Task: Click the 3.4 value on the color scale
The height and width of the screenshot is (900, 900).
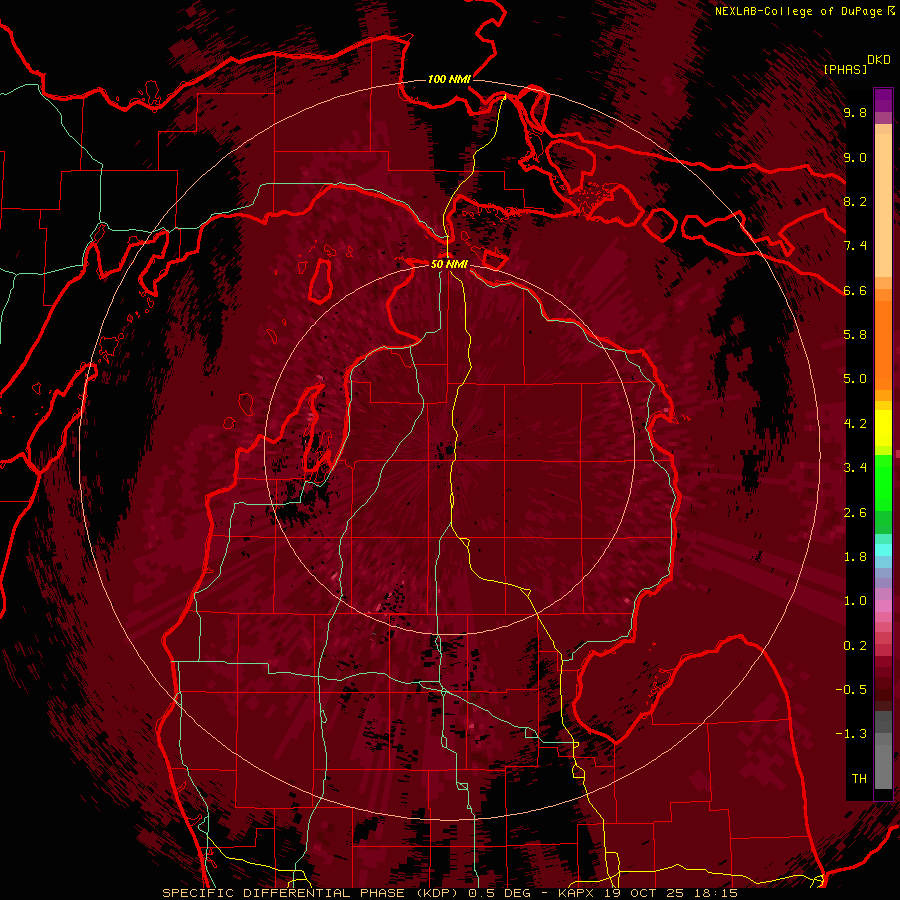Action: (855, 468)
